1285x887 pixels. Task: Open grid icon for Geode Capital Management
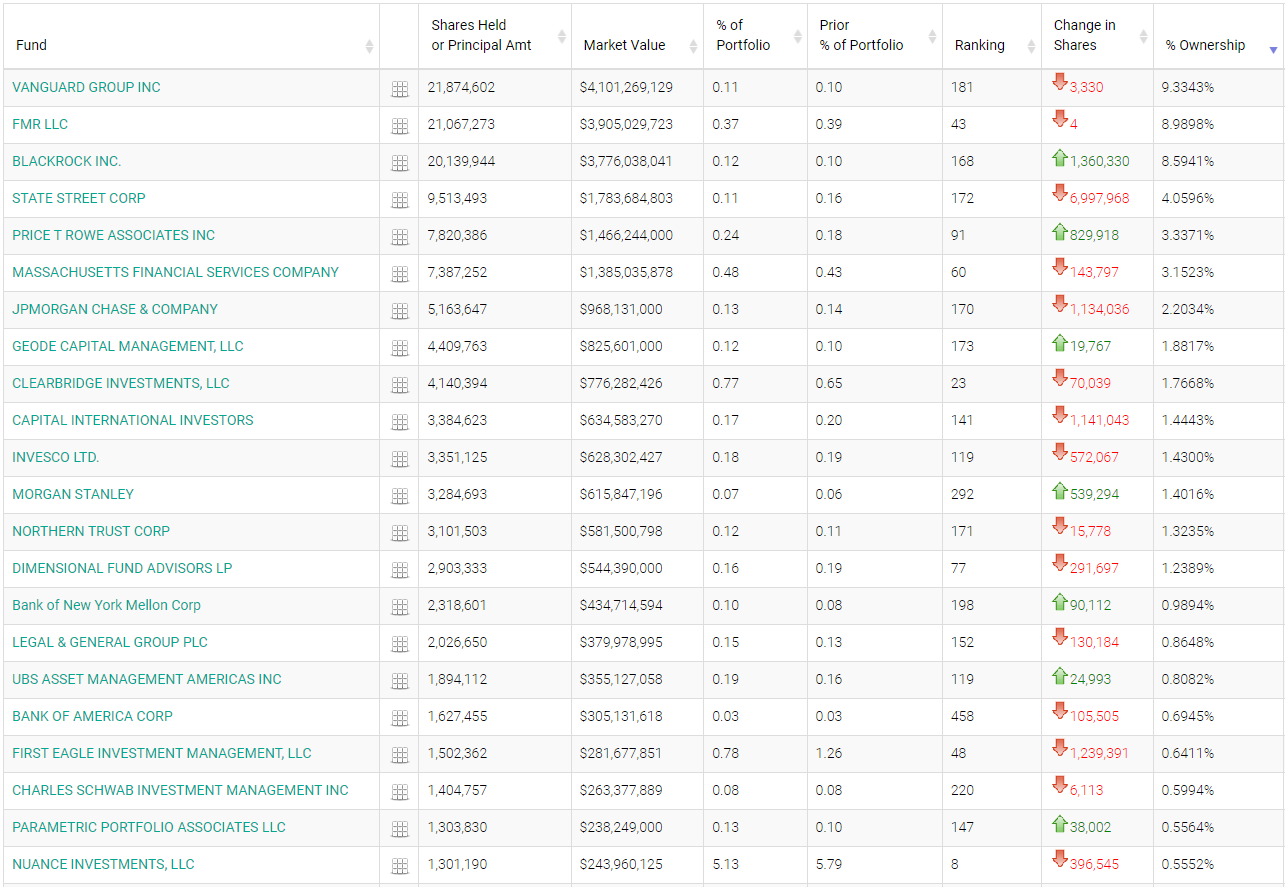click(x=400, y=348)
